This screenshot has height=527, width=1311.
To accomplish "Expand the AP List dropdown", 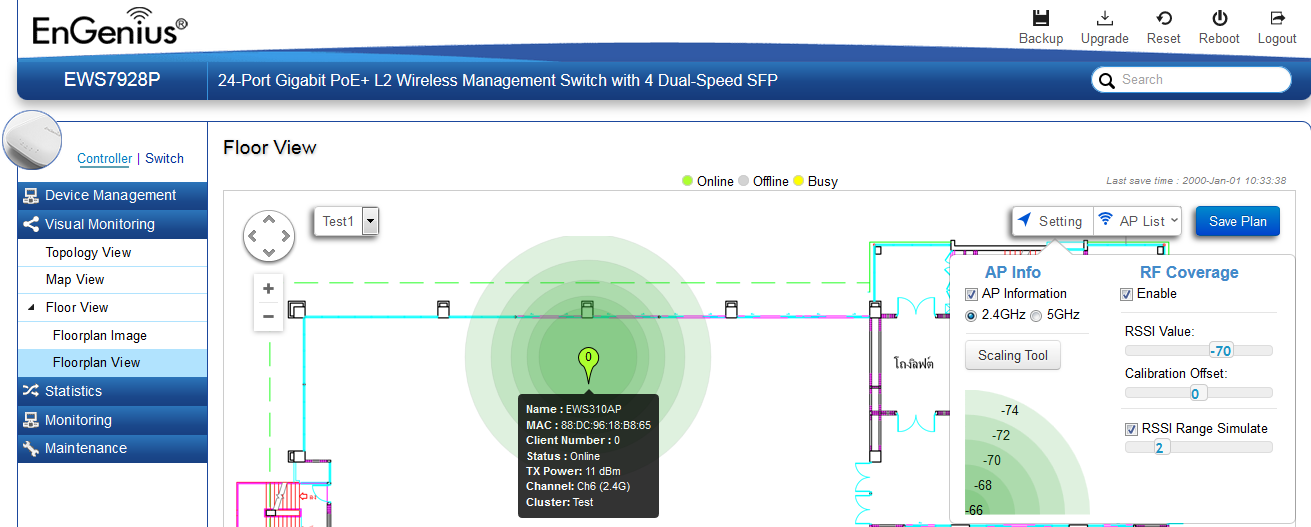I will tap(1174, 221).
